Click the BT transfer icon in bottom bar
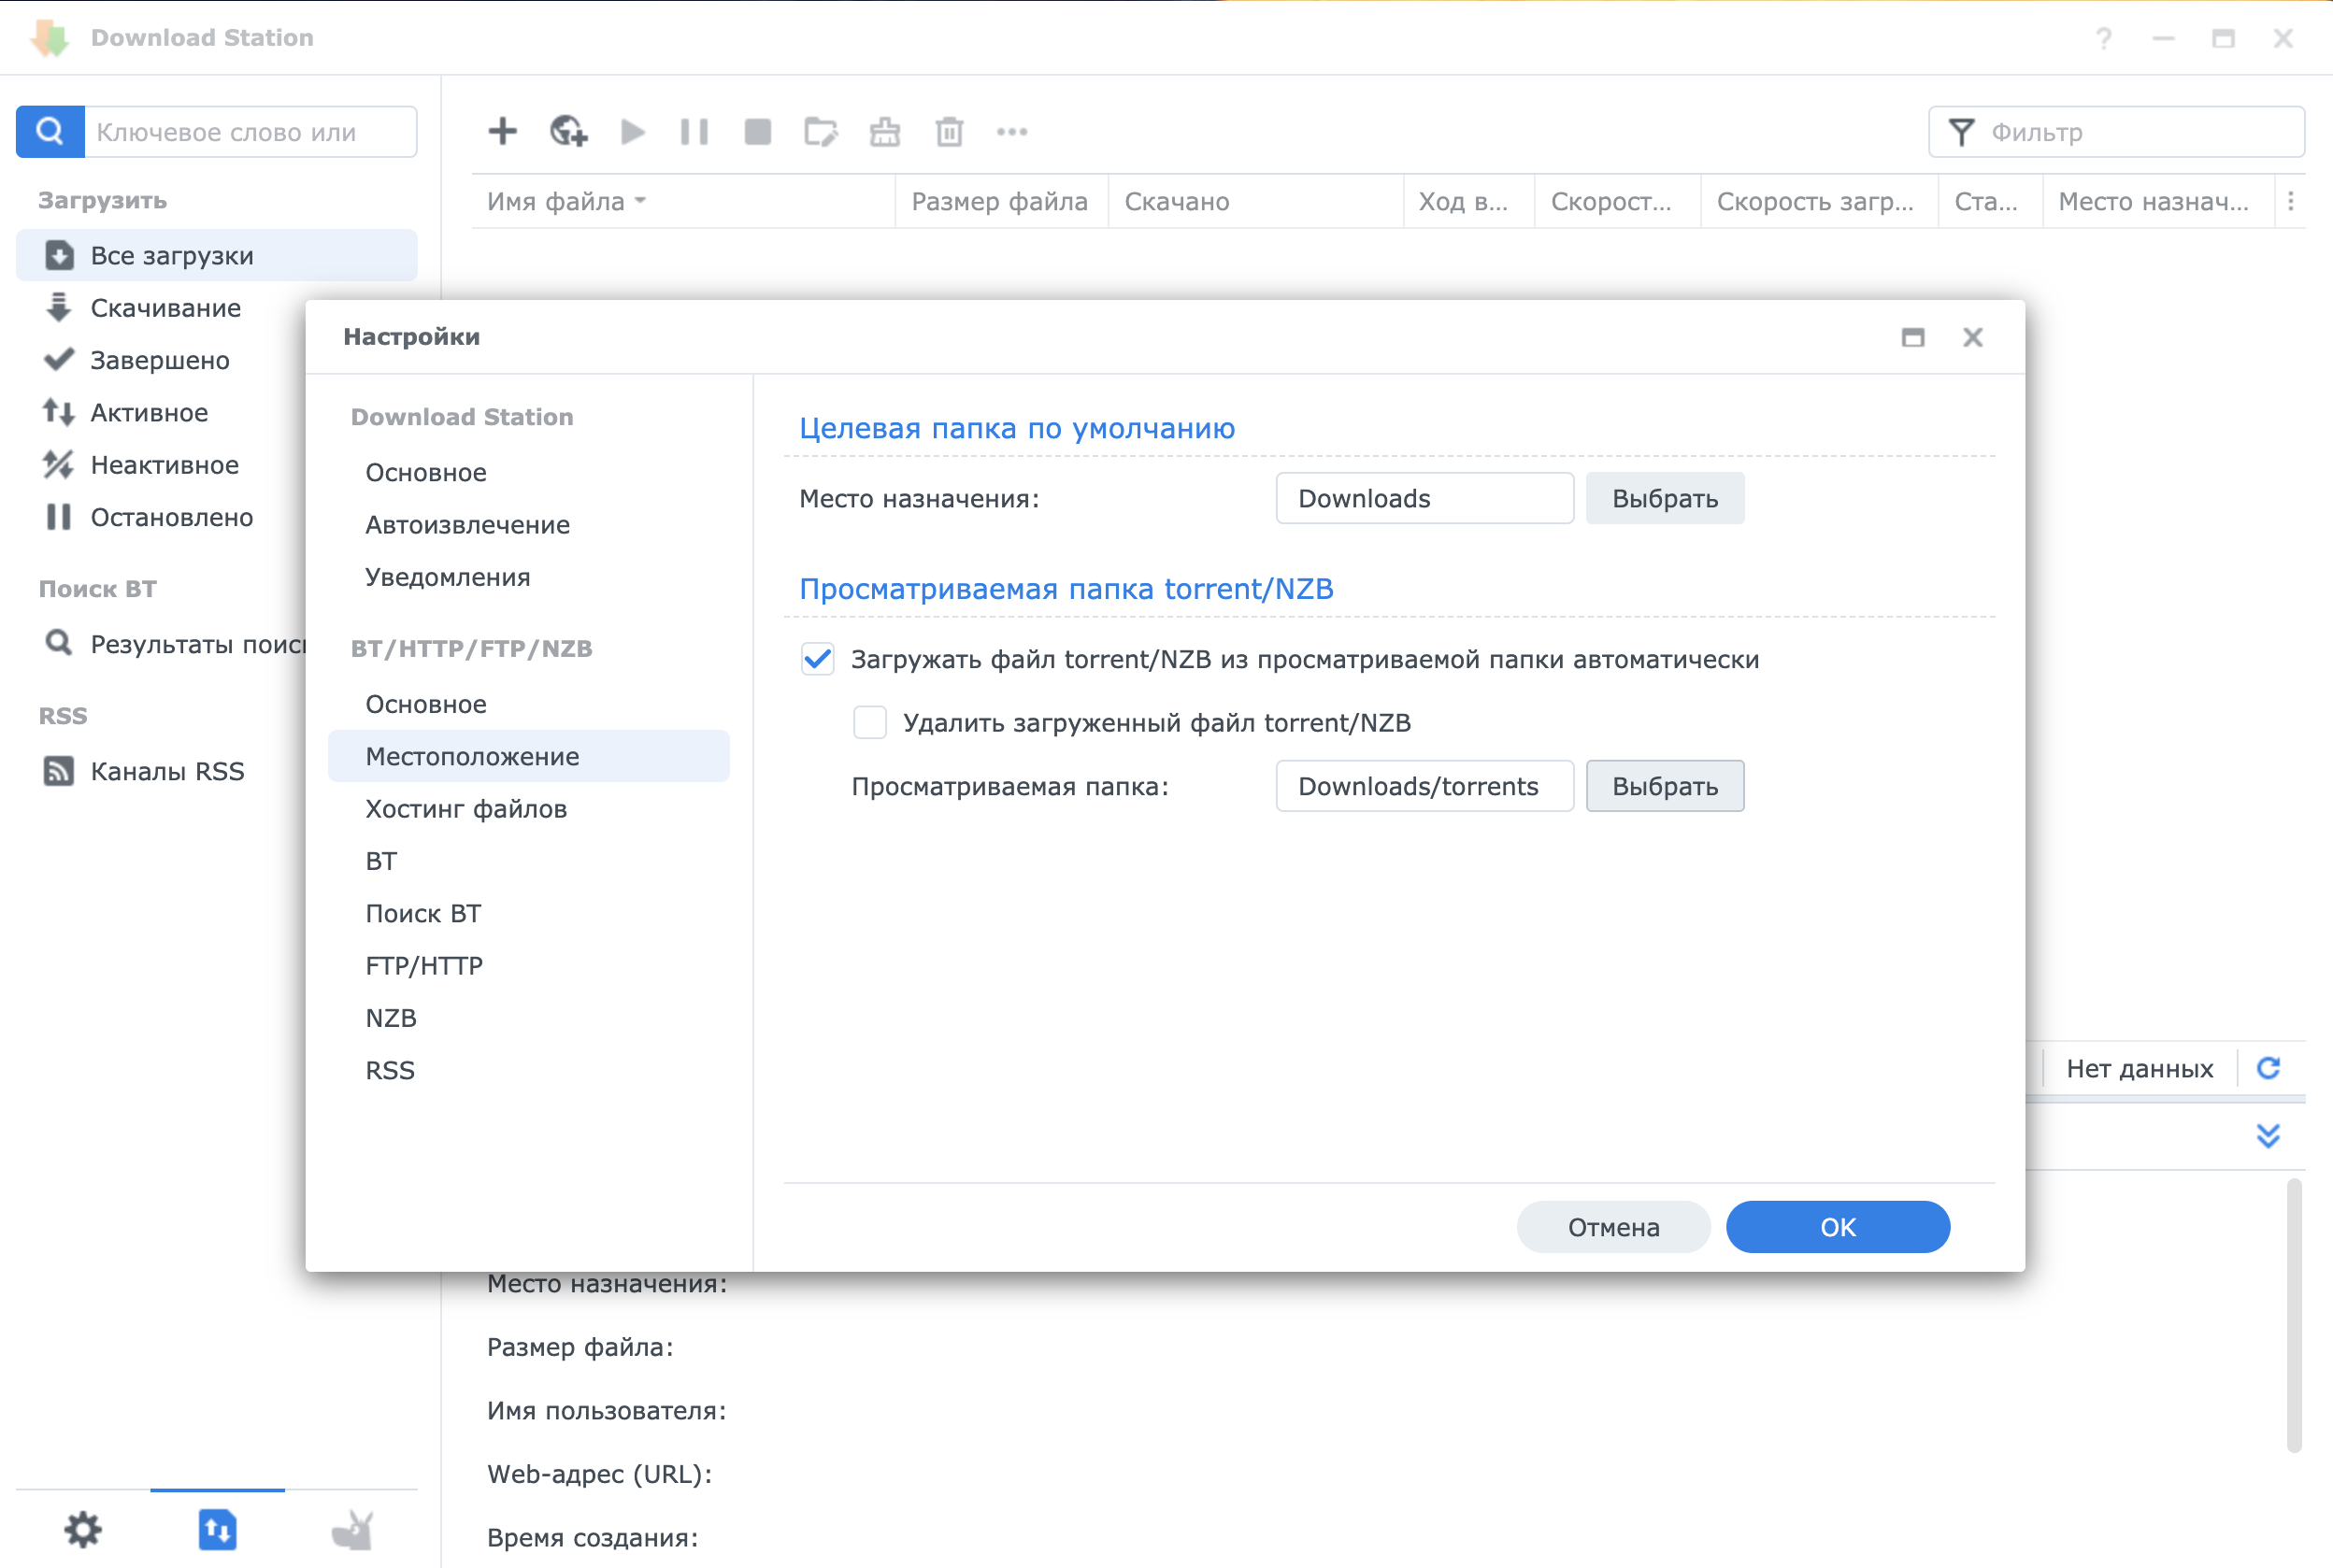The image size is (2333, 1568). click(217, 1529)
